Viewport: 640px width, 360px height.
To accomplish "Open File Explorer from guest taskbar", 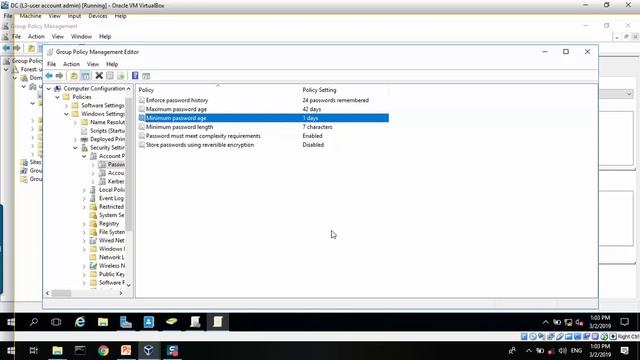I will coord(103,322).
